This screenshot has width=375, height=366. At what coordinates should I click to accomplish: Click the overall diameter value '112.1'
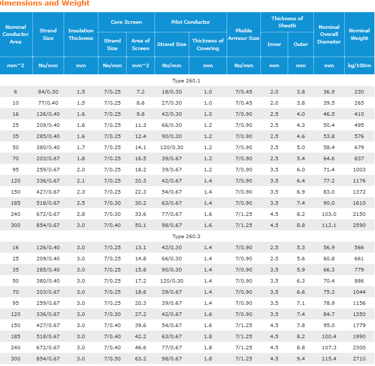coord(329,225)
